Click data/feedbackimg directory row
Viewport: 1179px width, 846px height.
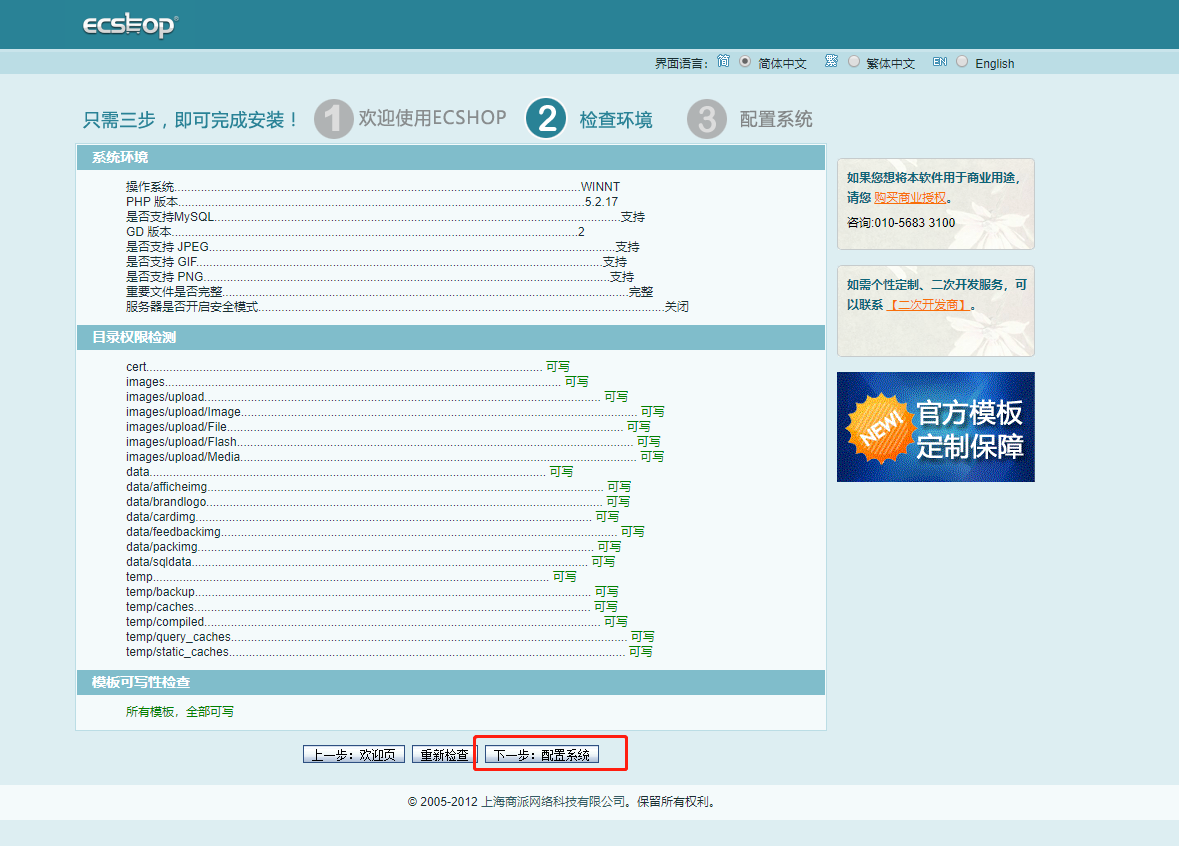coord(385,532)
